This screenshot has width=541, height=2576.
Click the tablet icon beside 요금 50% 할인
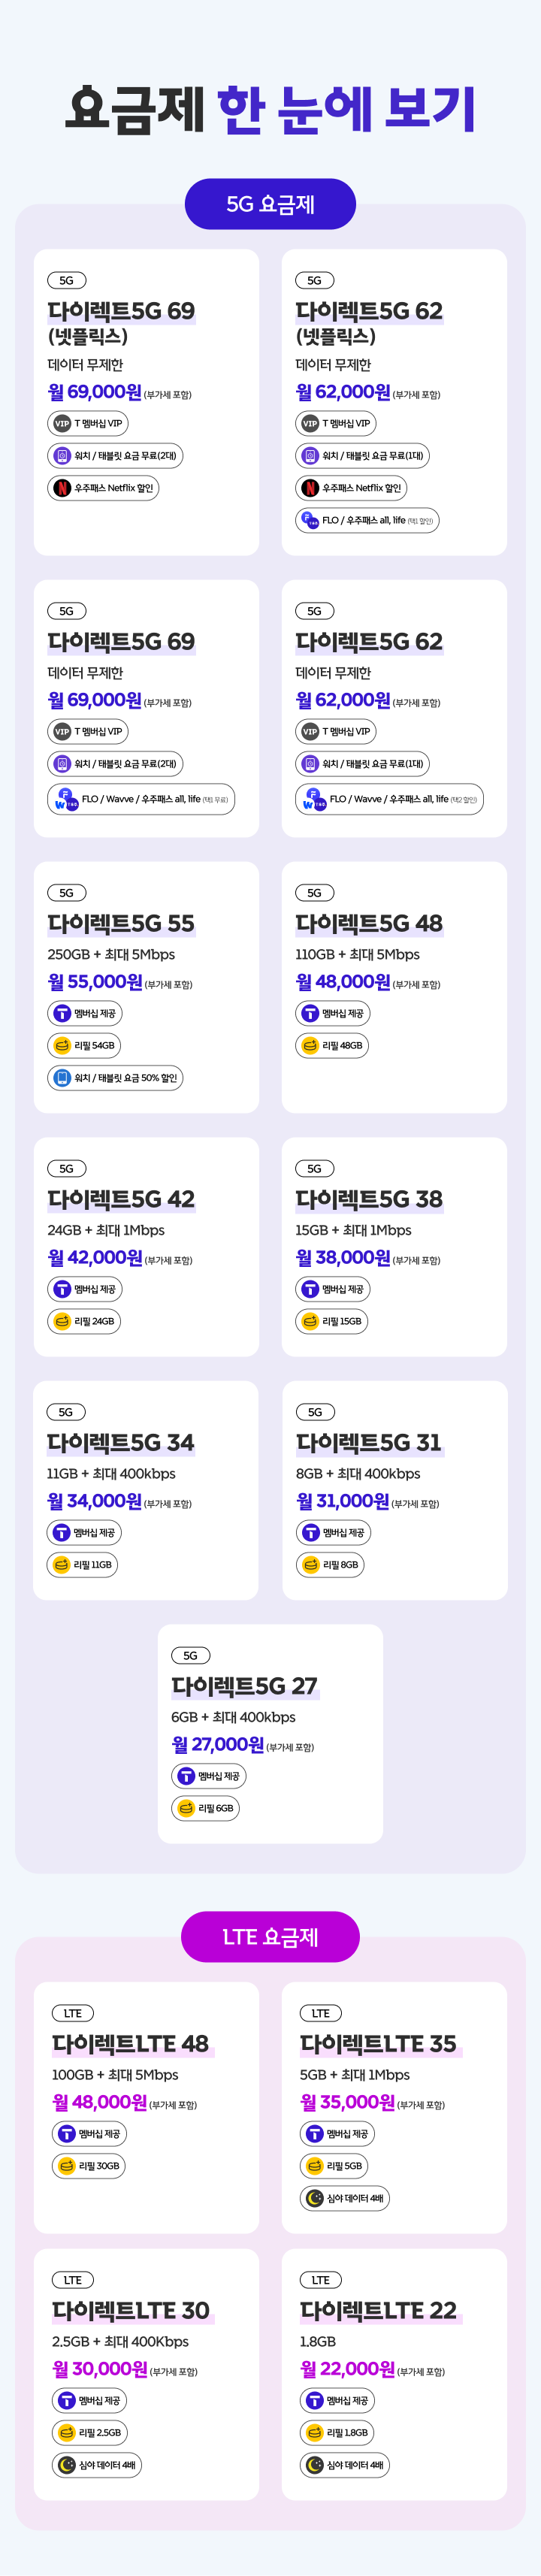point(62,1078)
